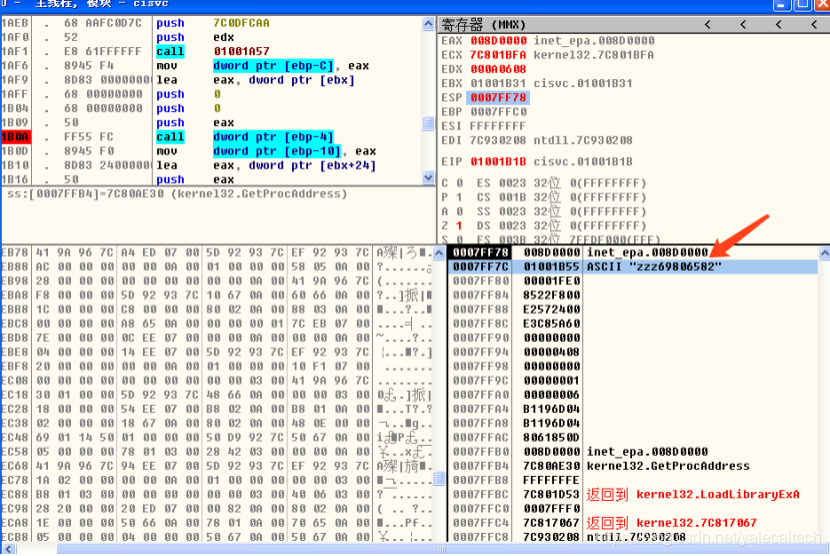Click the registers header '寄存器 (MMX)'
Image resolution: width=830 pixels, height=556 pixels.
pos(483,24)
